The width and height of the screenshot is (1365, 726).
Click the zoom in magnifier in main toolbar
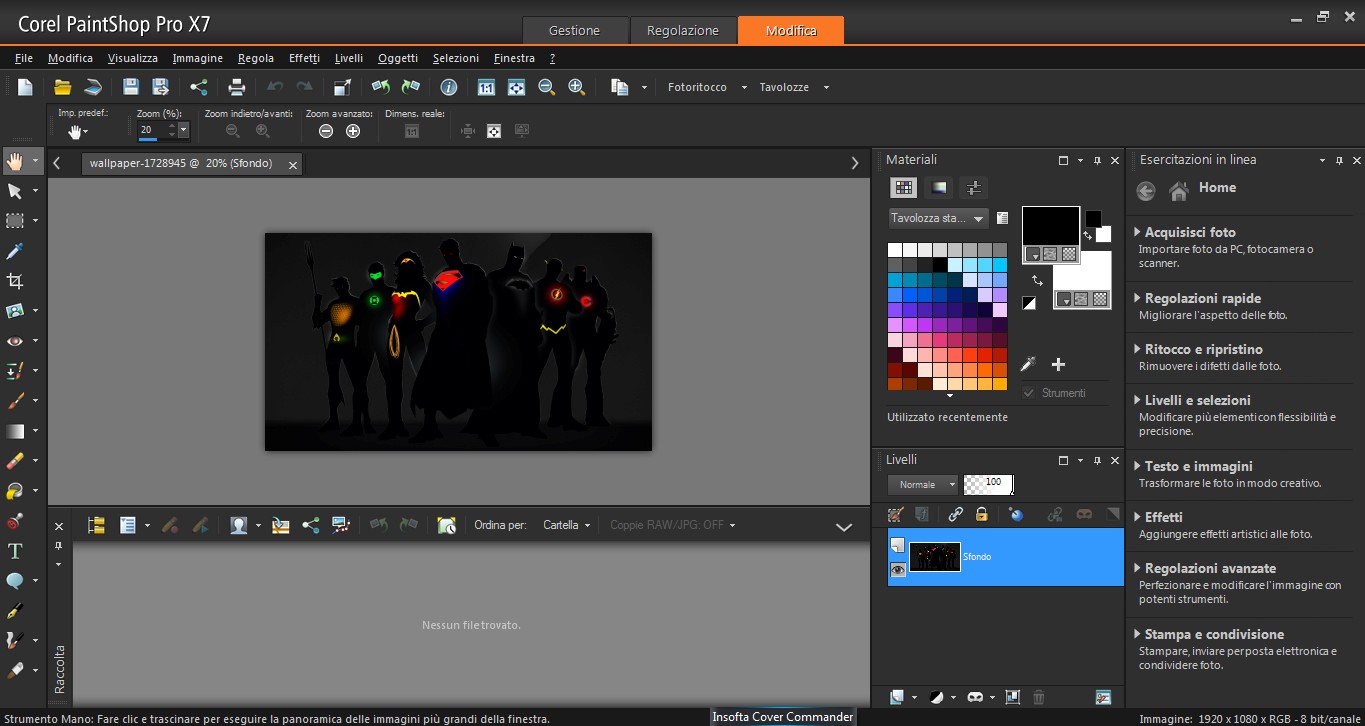(x=576, y=87)
